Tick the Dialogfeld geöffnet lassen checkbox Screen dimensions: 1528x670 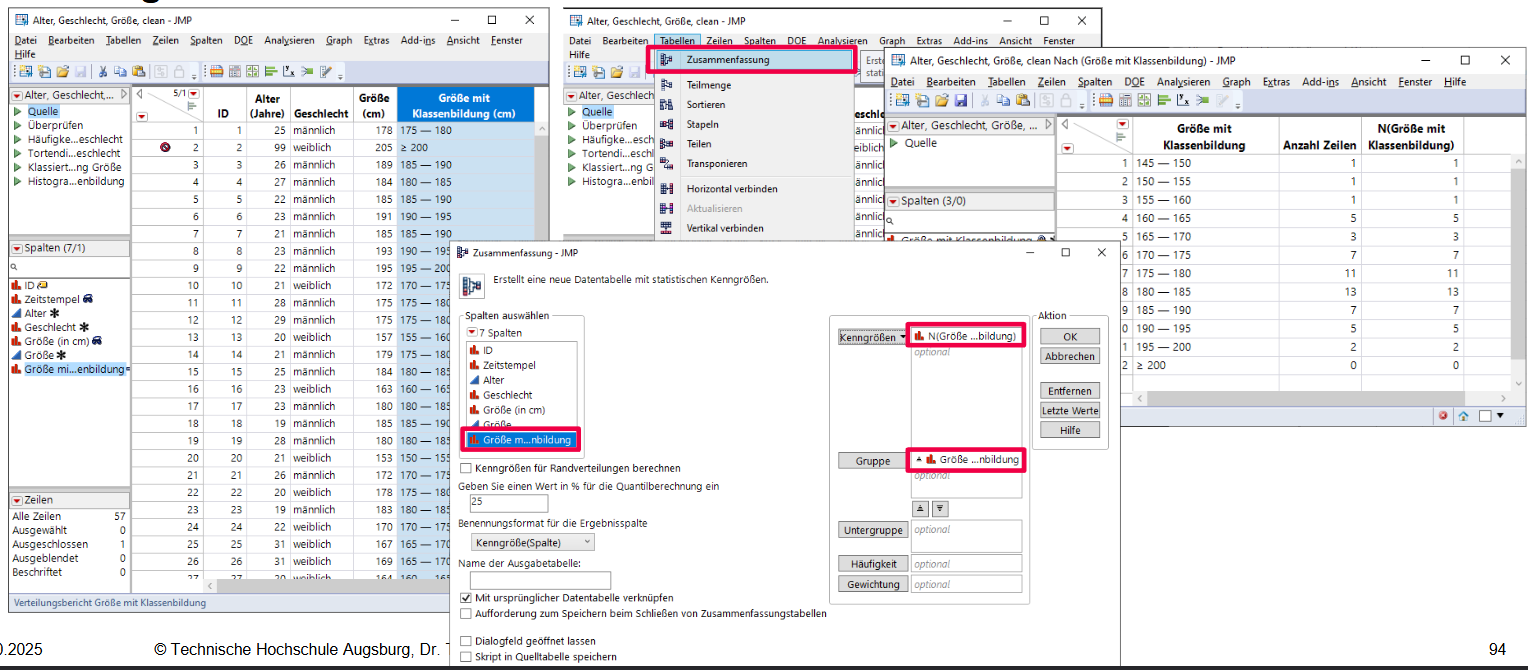[466, 641]
